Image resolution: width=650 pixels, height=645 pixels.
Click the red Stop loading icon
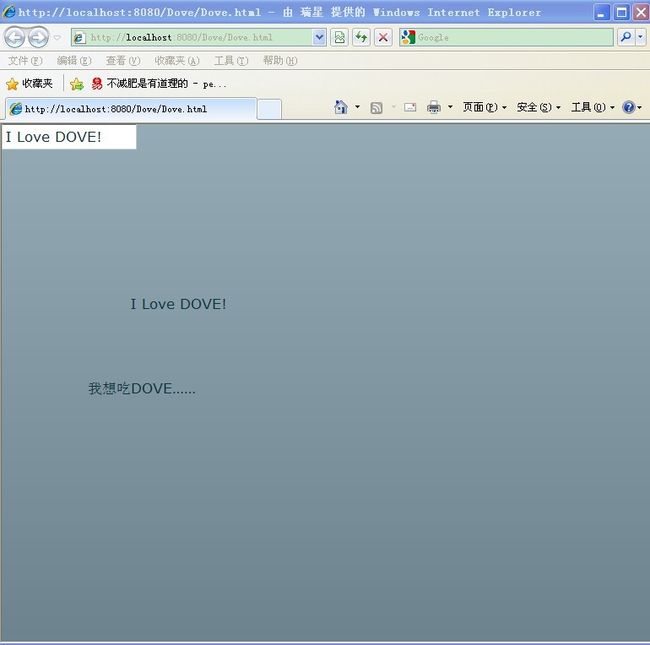(383, 37)
